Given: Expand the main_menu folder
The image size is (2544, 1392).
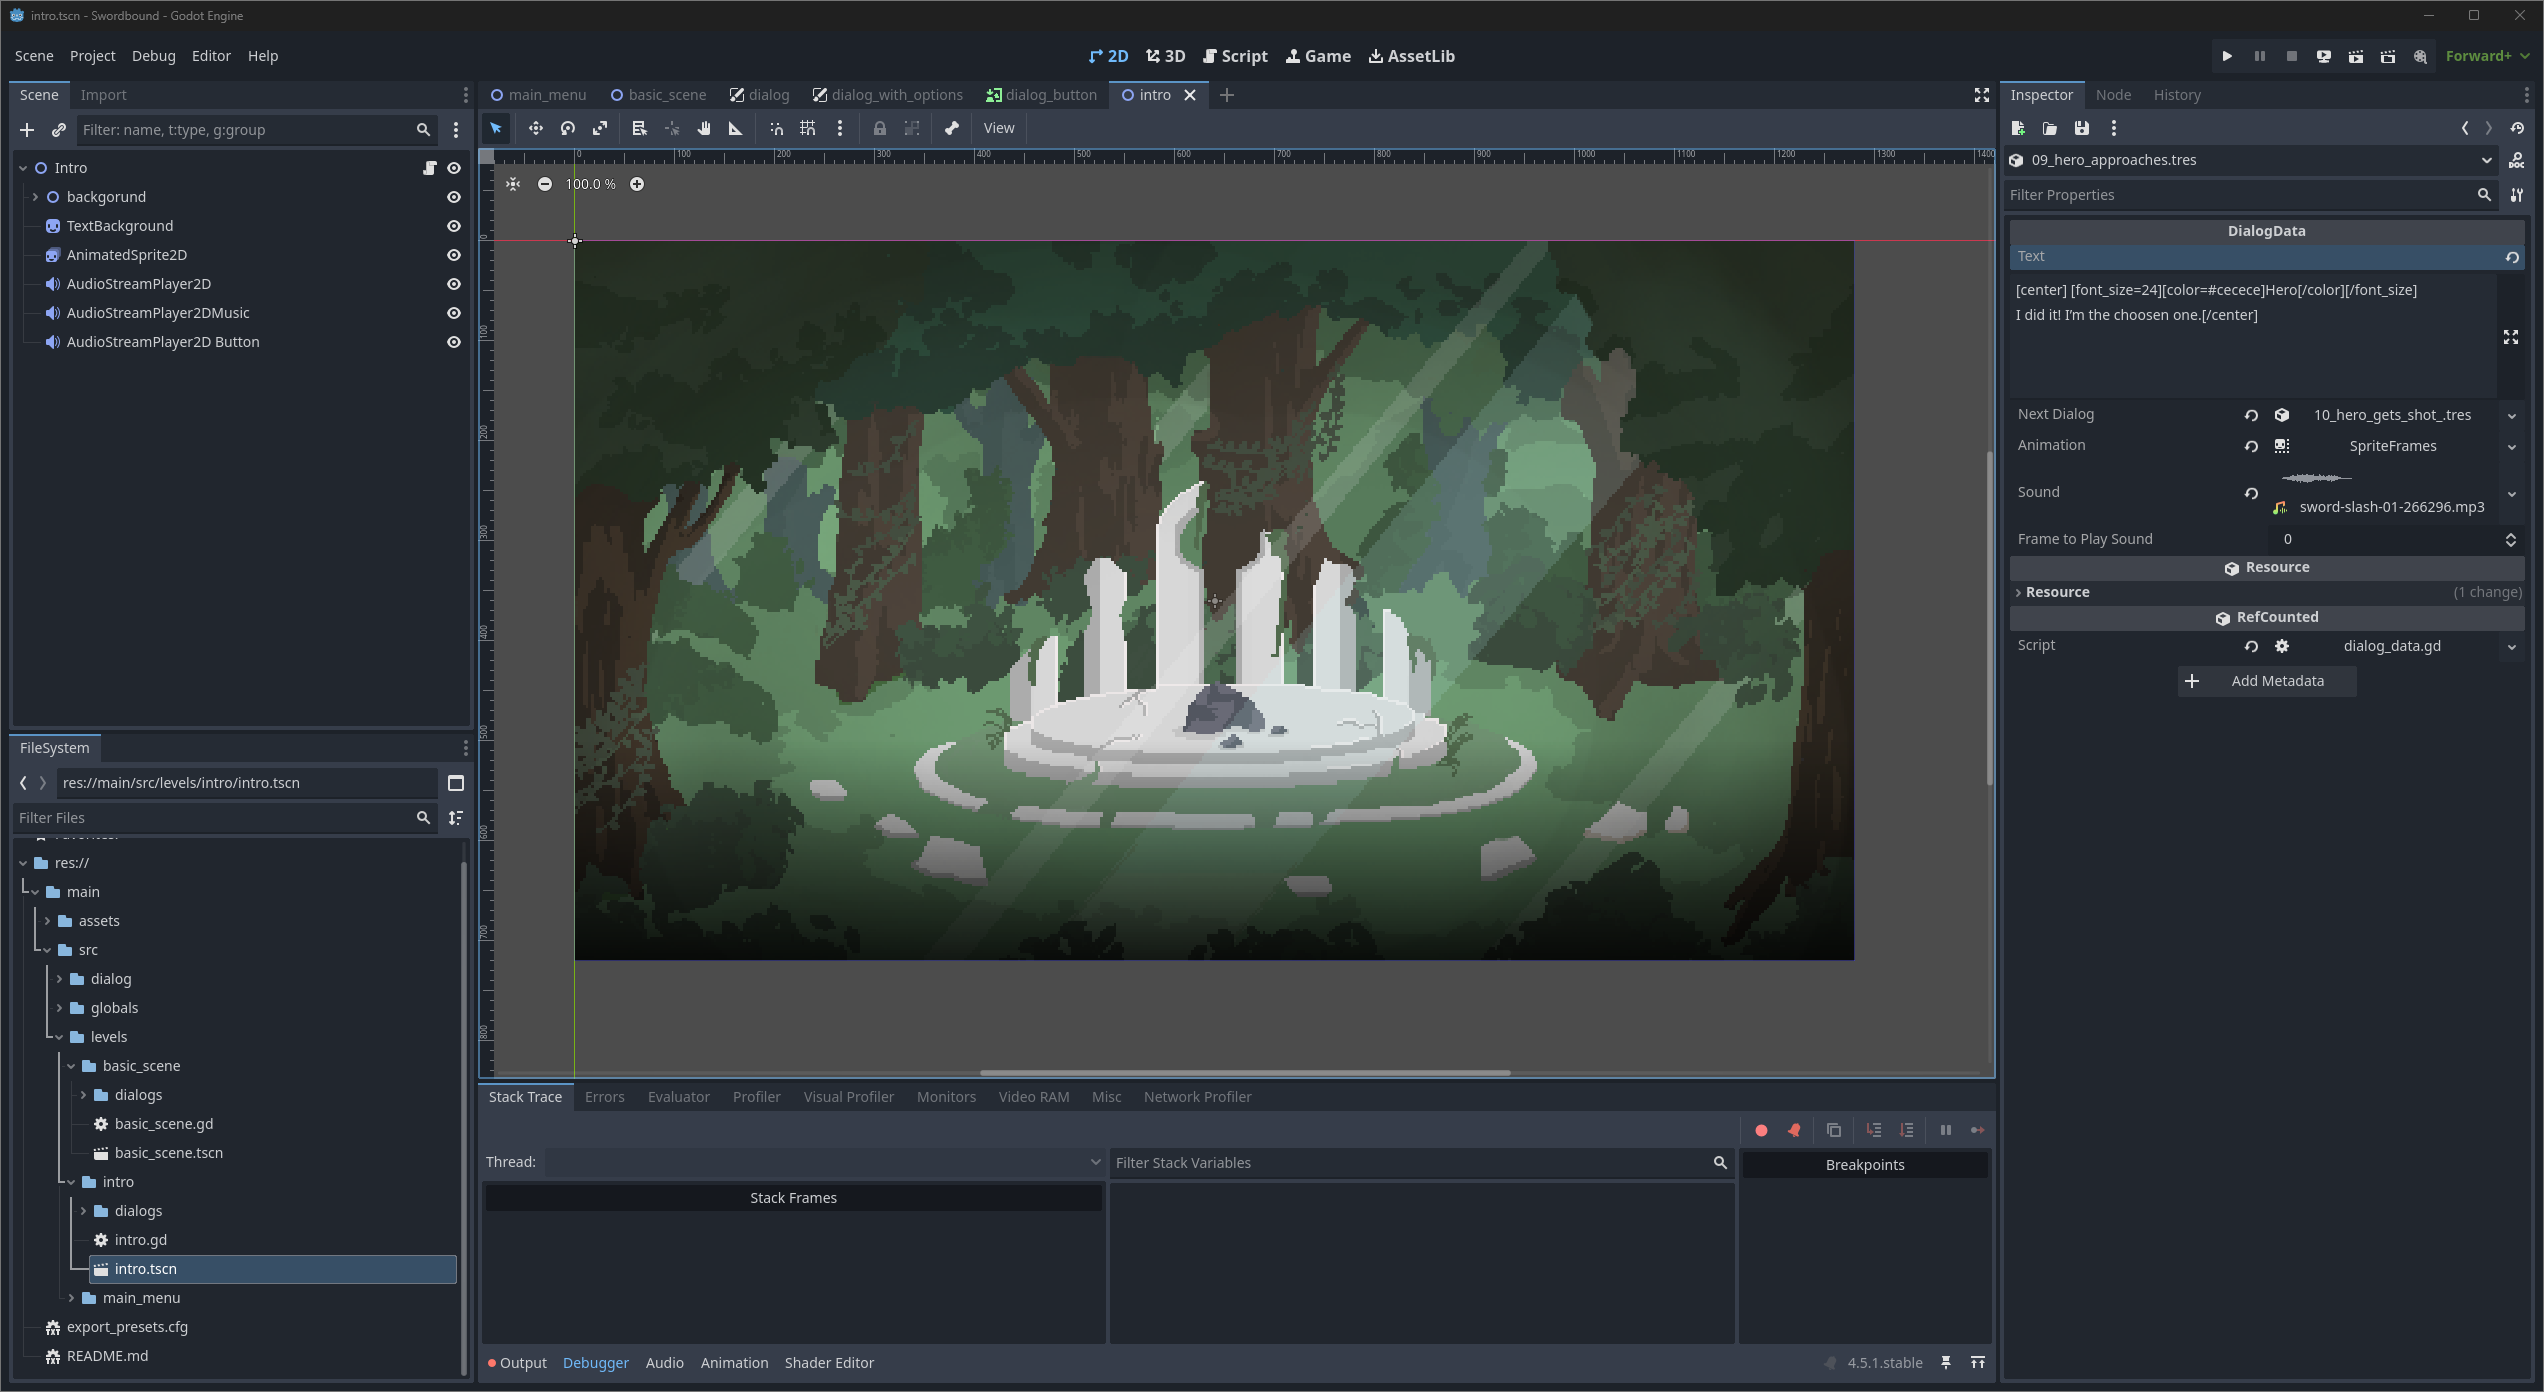Looking at the screenshot, I should click(71, 1298).
